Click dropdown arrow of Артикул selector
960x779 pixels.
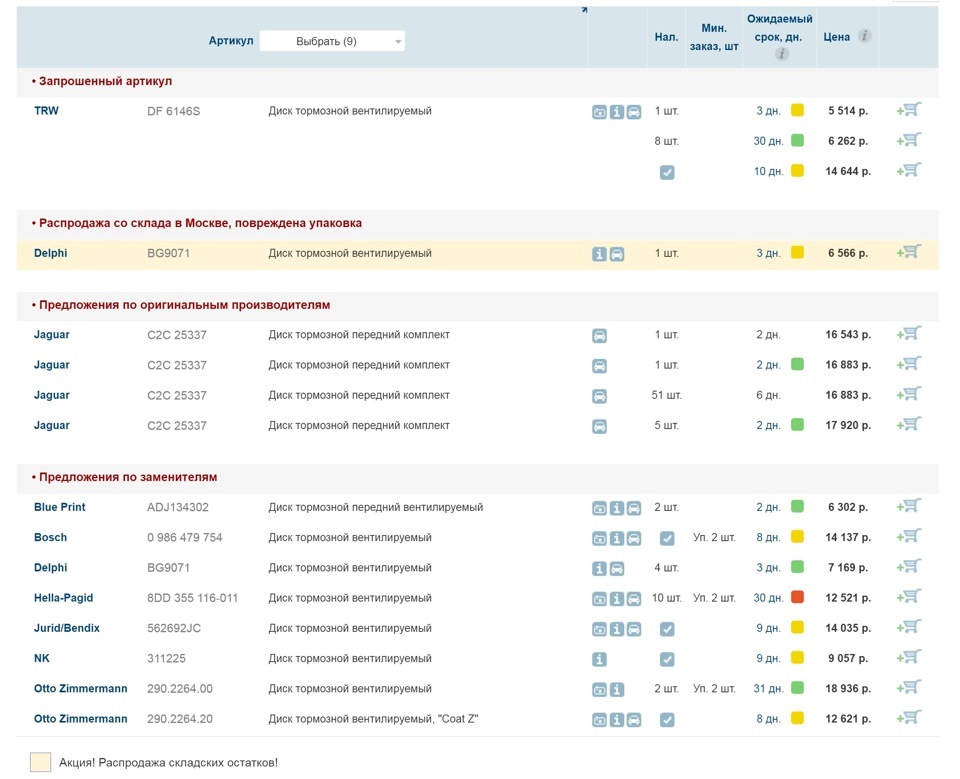(x=398, y=42)
